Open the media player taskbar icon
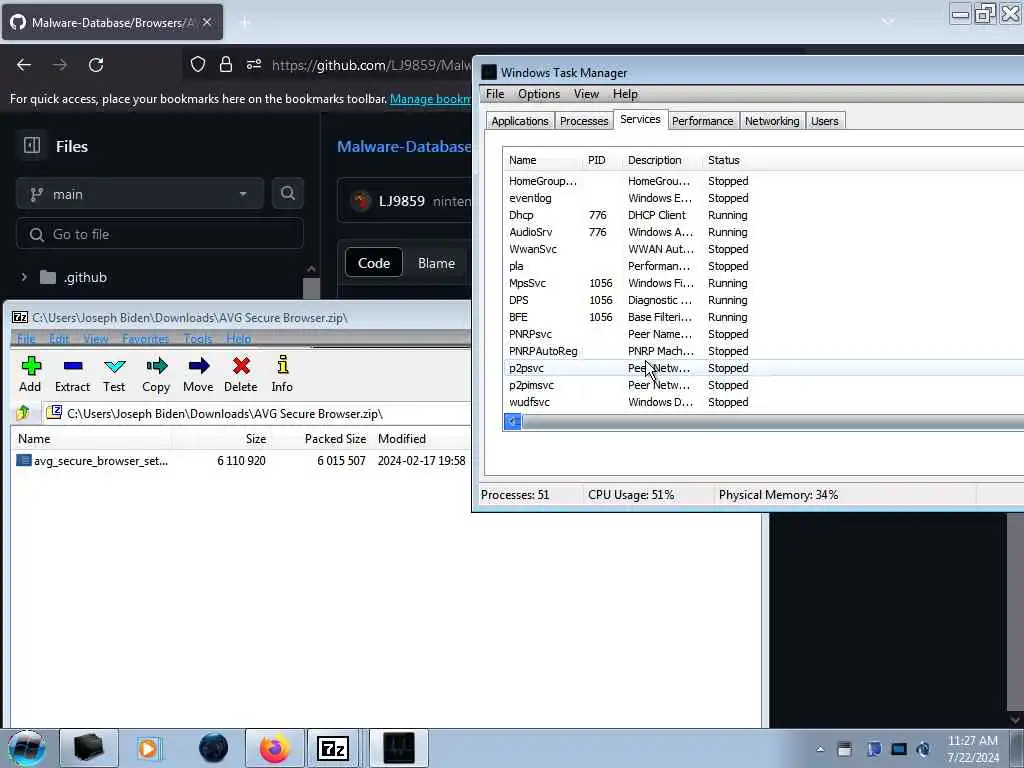The width and height of the screenshot is (1024, 768). [x=148, y=748]
